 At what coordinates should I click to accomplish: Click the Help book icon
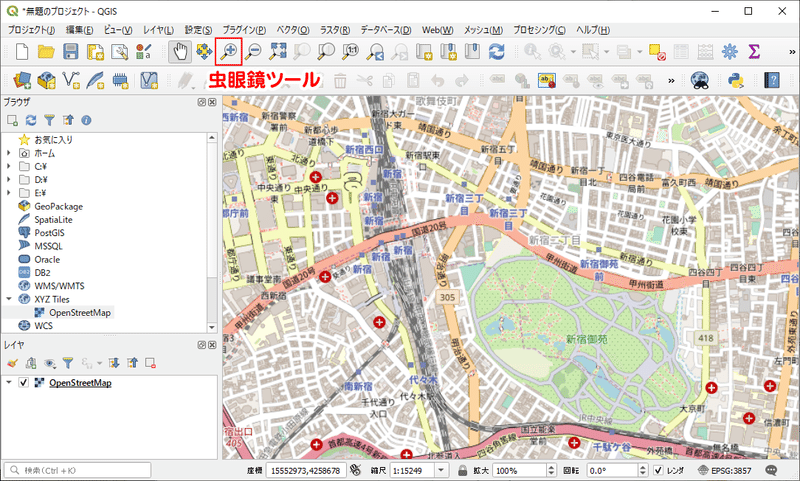772,80
